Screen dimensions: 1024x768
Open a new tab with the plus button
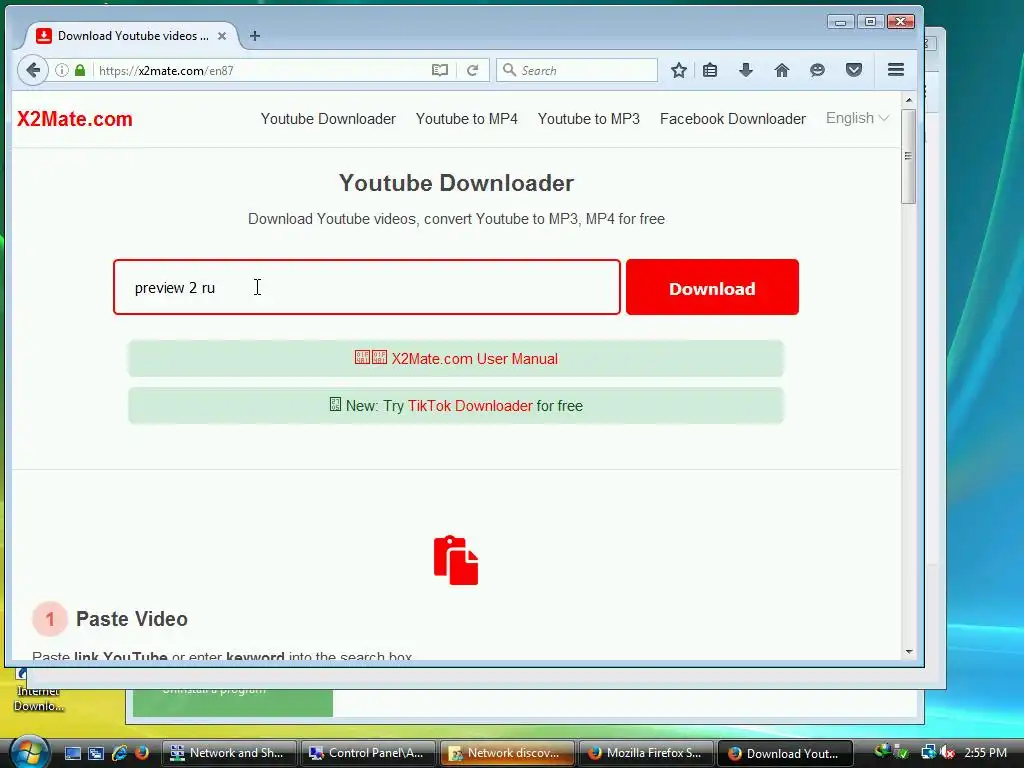tap(255, 36)
